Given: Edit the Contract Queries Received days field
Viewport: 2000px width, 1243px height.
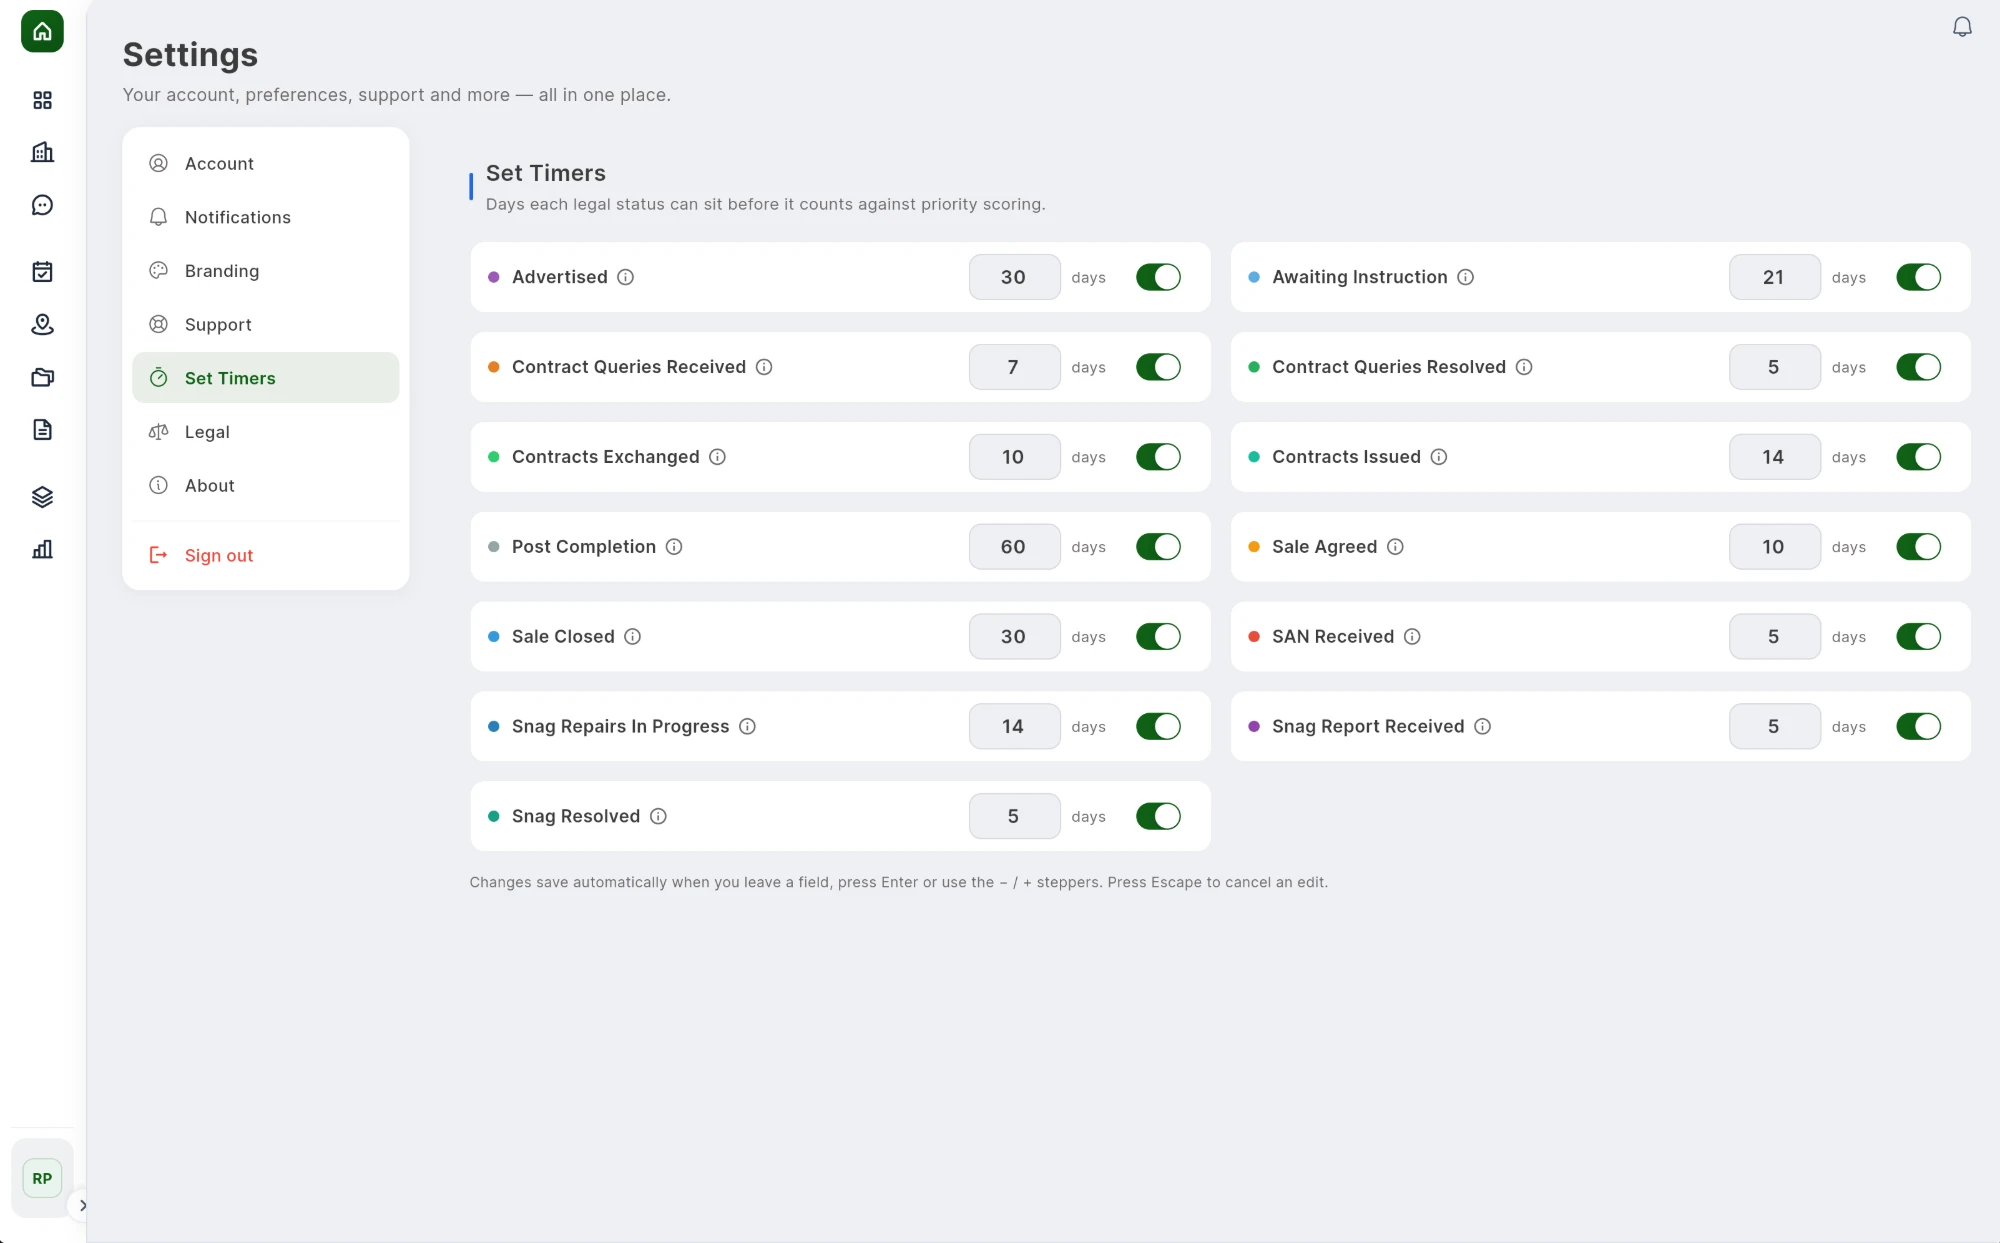Looking at the screenshot, I should click(x=1014, y=367).
